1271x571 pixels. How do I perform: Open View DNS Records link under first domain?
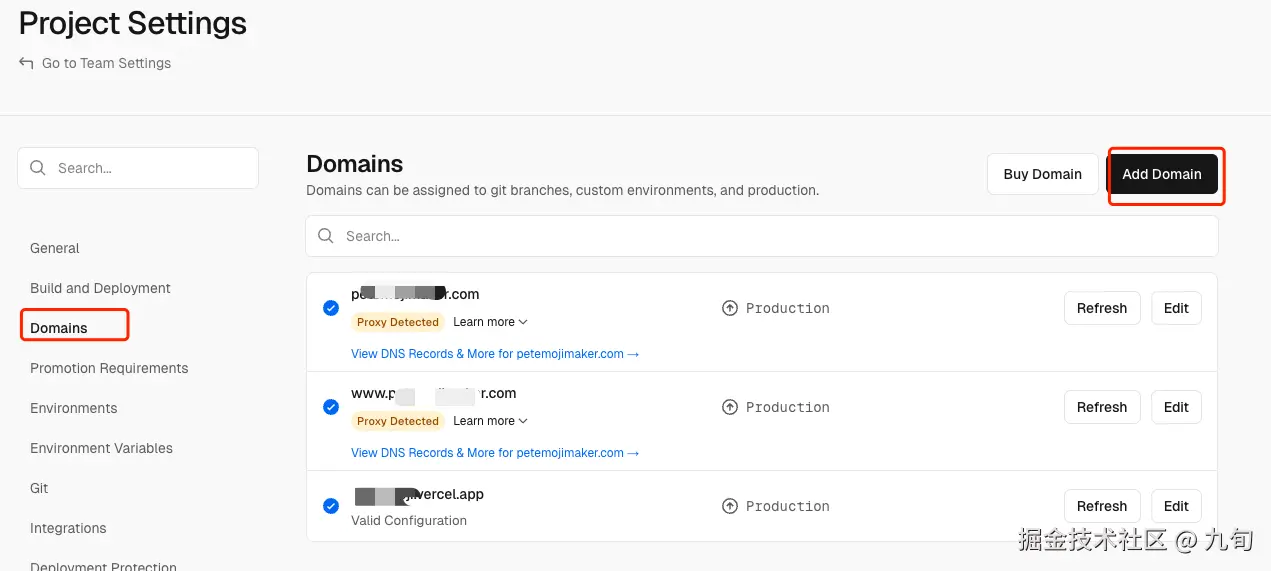click(x=494, y=354)
